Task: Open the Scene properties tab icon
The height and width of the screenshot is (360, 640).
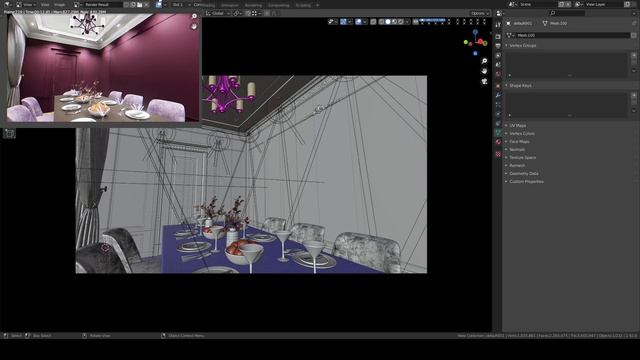Action: [x=498, y=64]
